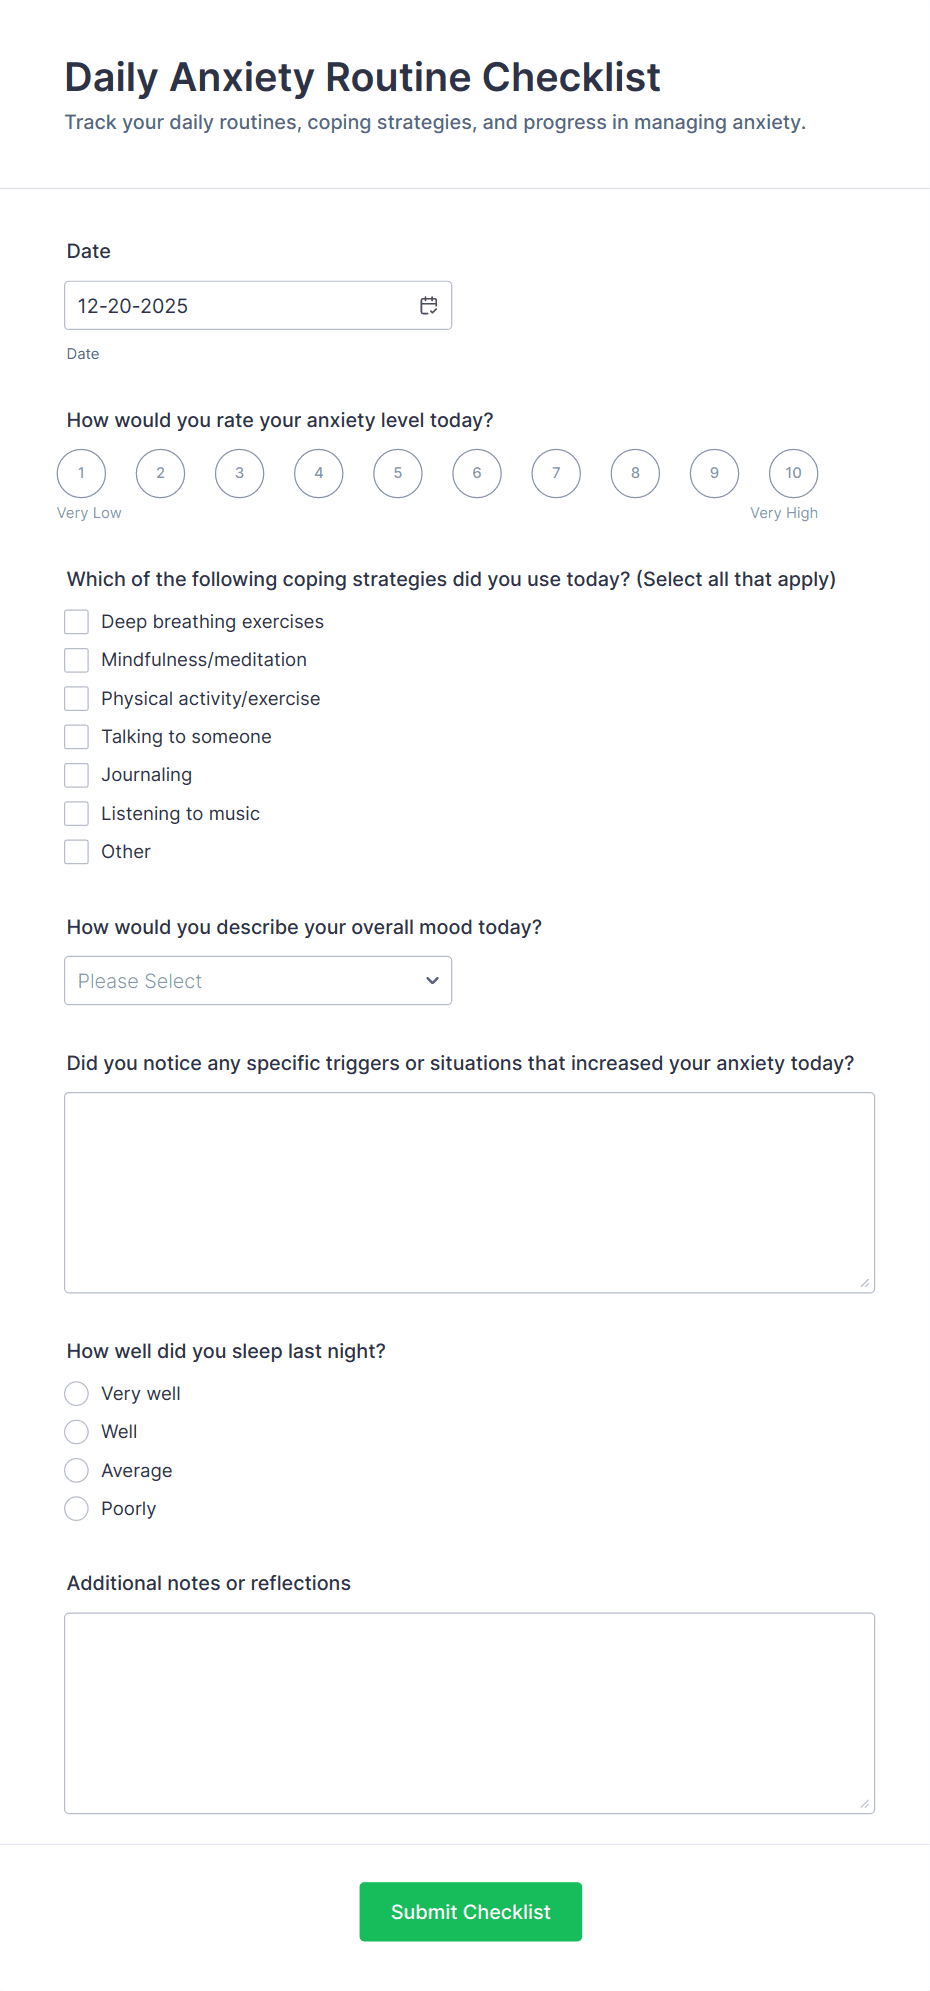This screenshot has height=1991, width=930.
Task: Click the anxiety triggers text area
Action: click(469, 1192)
